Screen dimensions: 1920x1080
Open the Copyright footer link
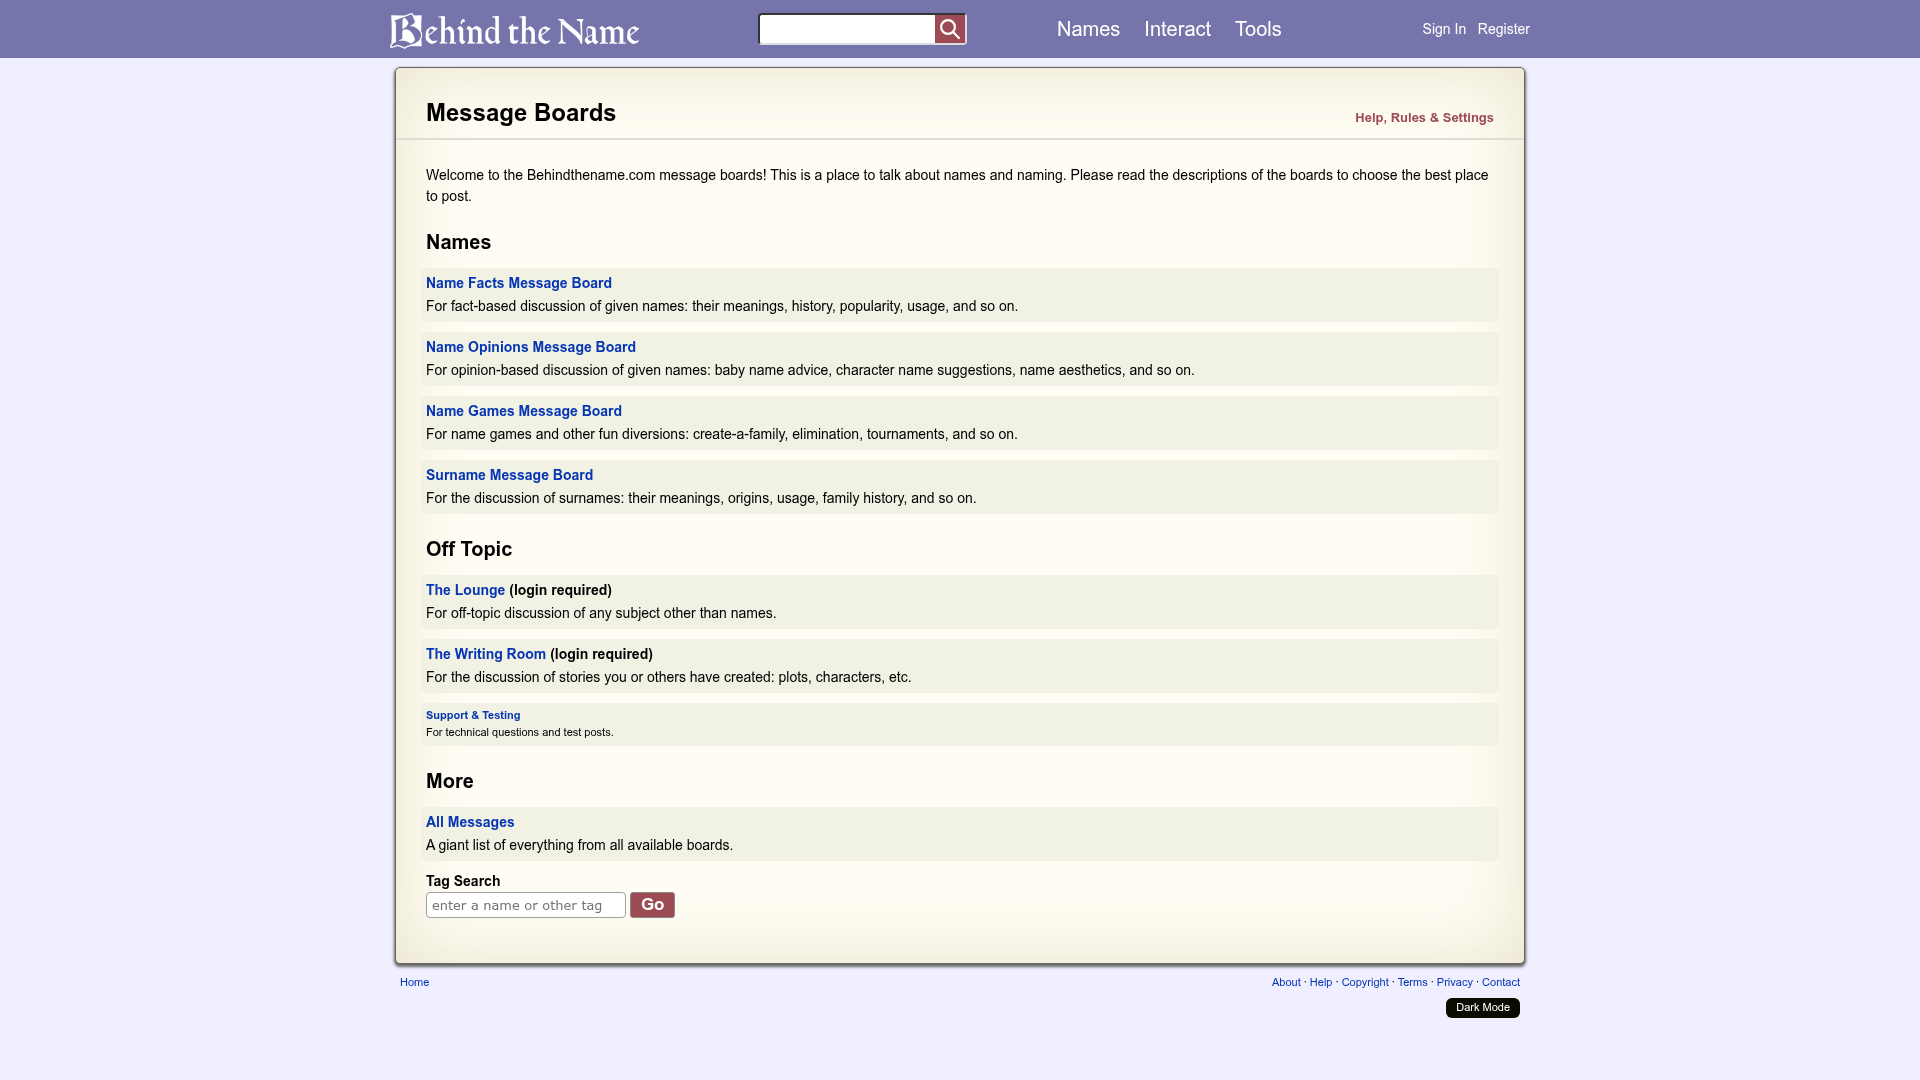click(x=1365, y=982)
